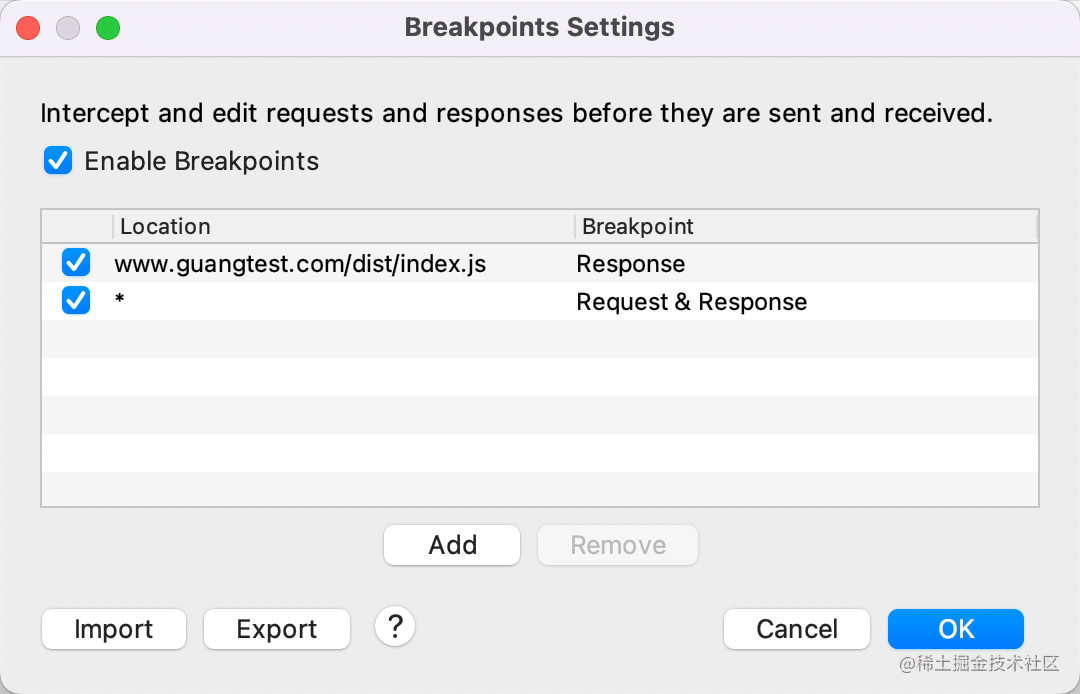Uncheck the www.guangtest.com breakpoint checkbox
Image resolution: width=1080 pixels, height=694 pixels.
76,264
